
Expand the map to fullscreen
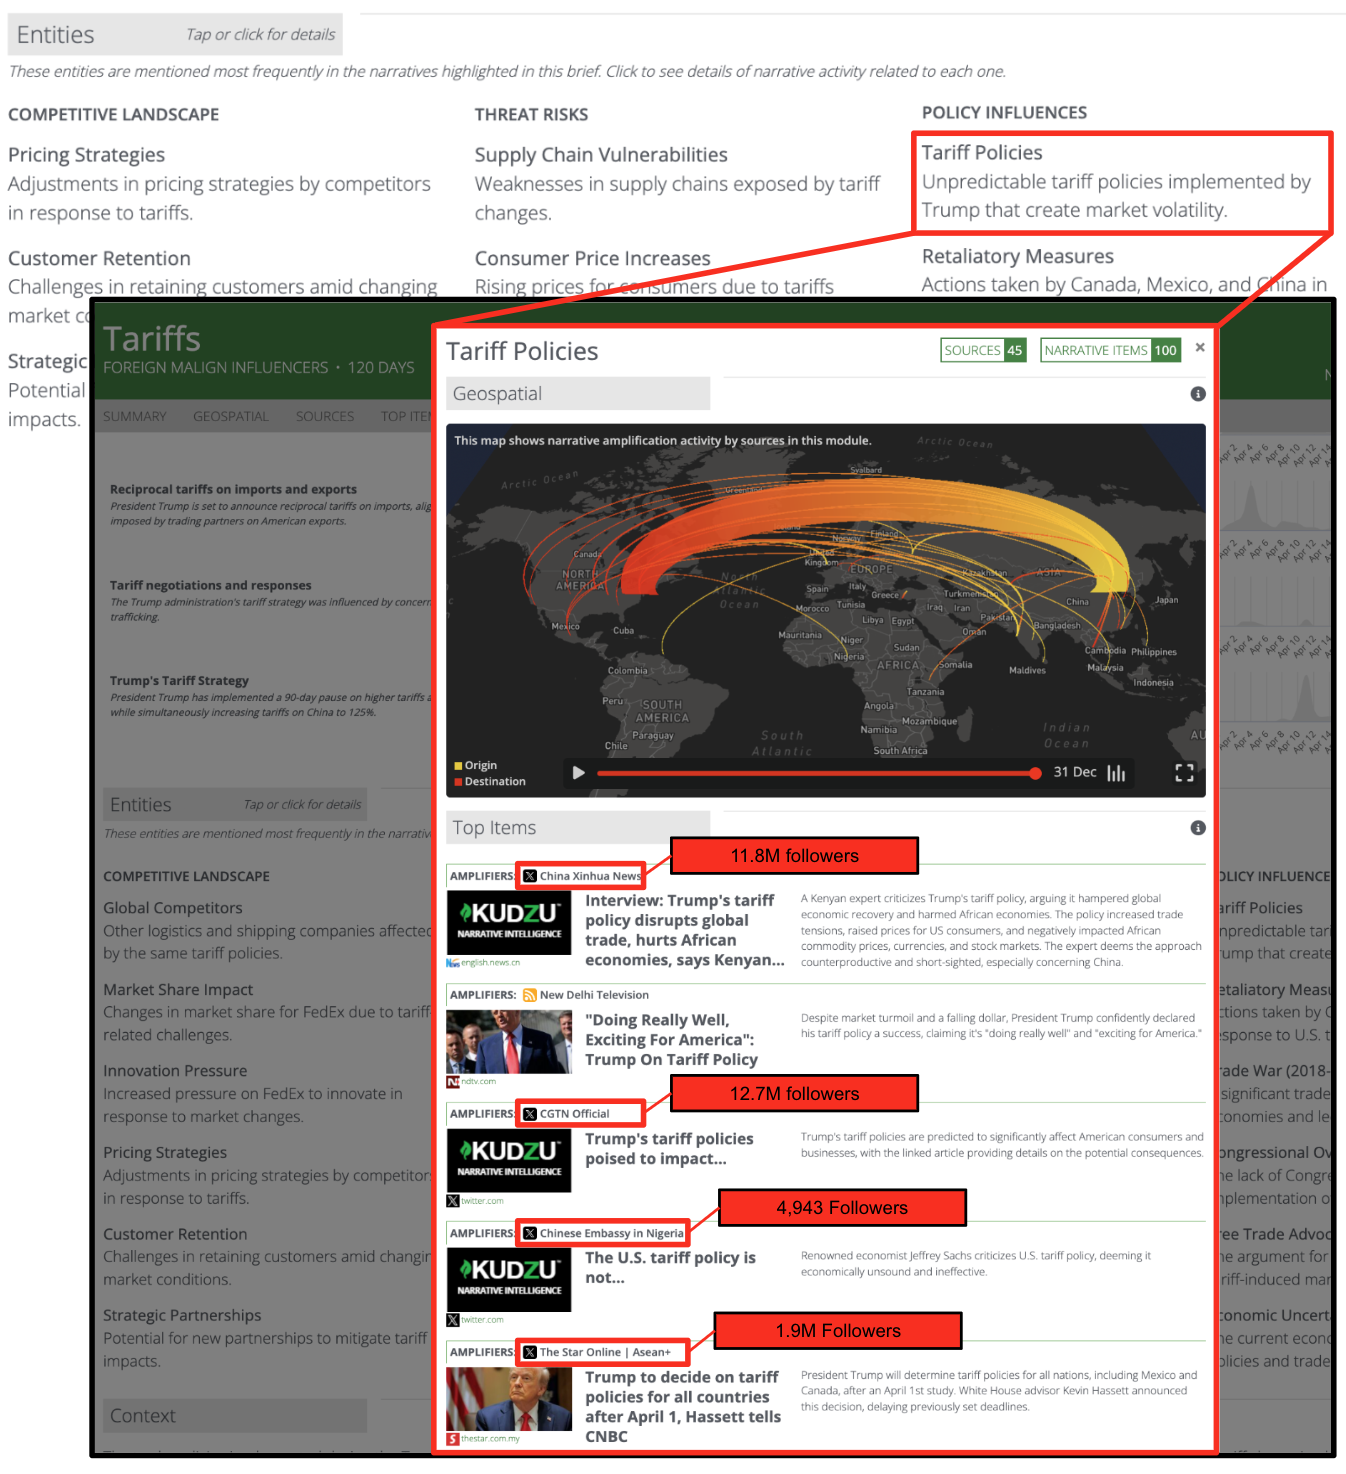(x=1184, y=773)
